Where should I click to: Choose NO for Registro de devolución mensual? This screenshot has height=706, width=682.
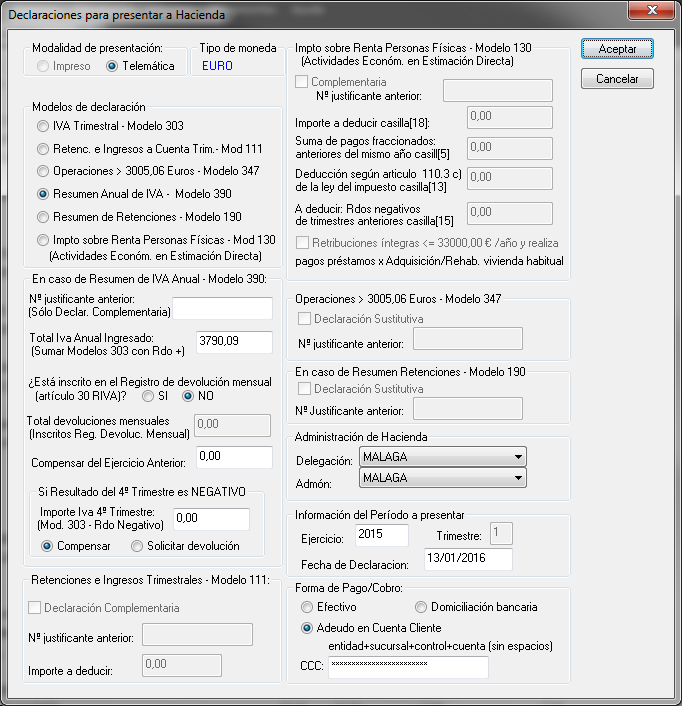pos(198,396)
